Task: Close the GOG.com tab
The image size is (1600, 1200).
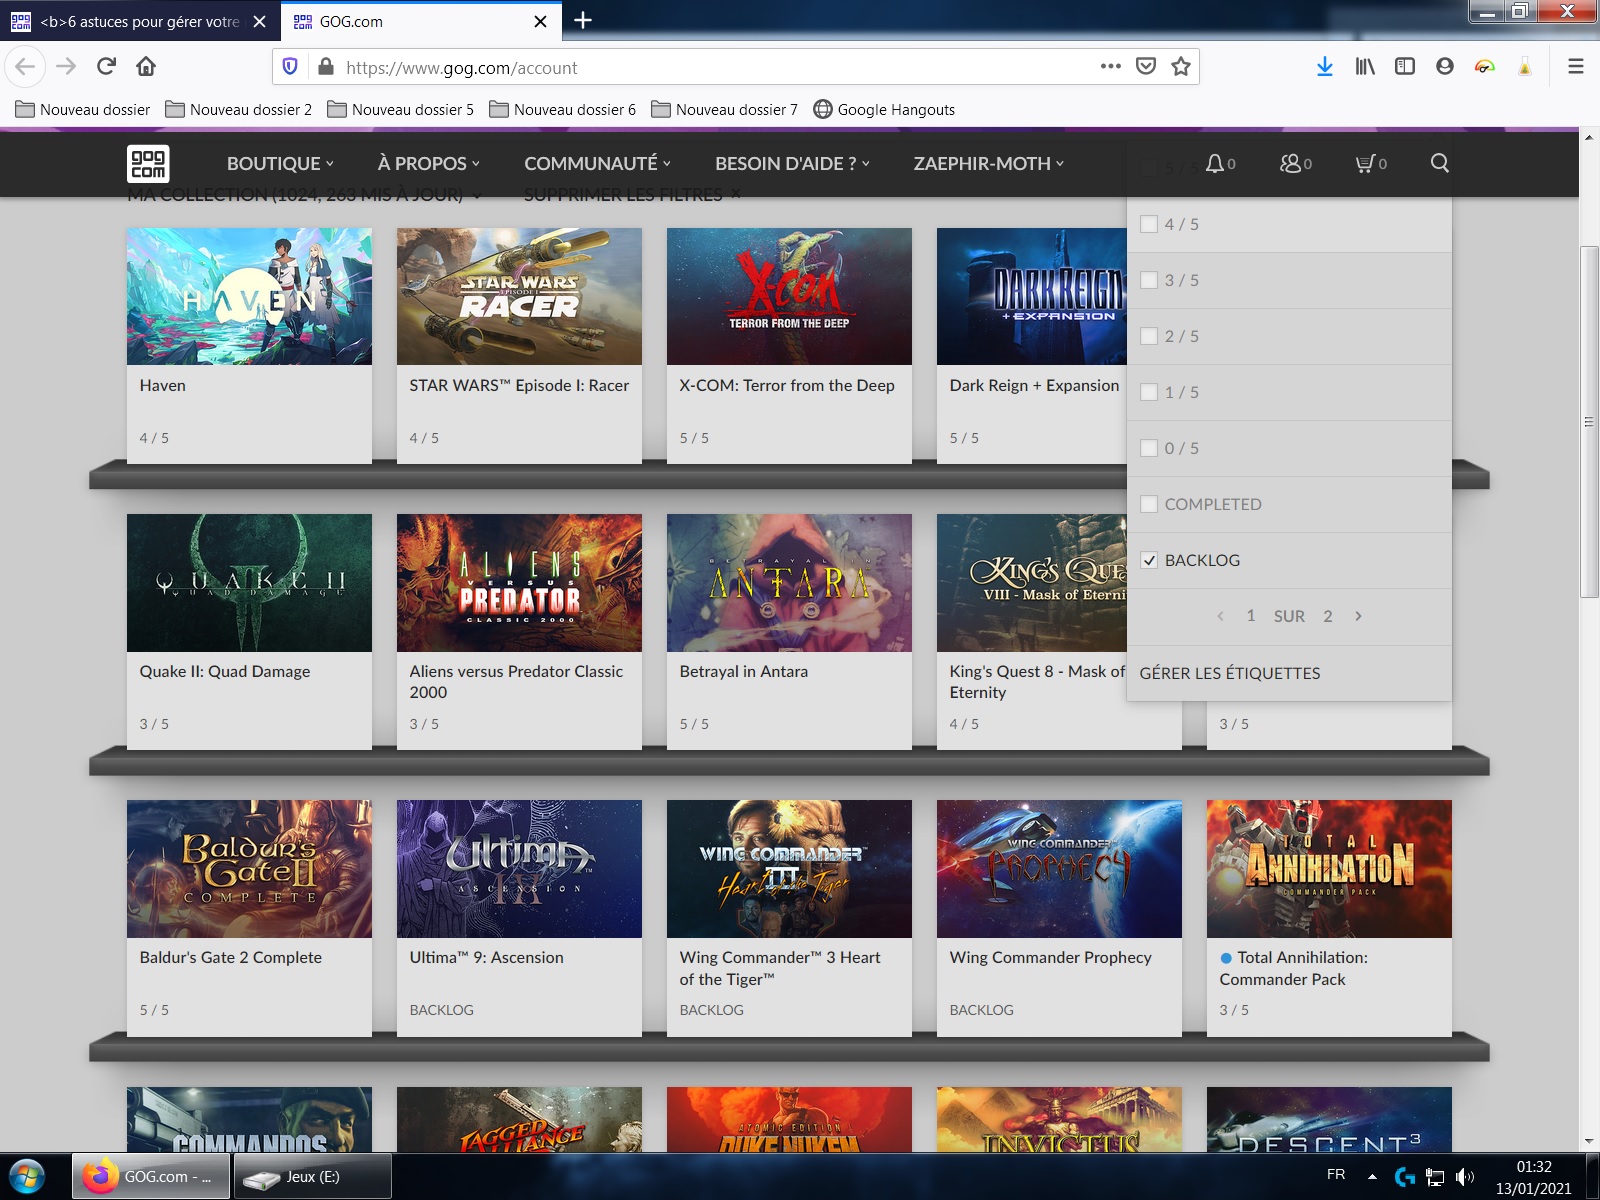Action: tap(540, 21)
